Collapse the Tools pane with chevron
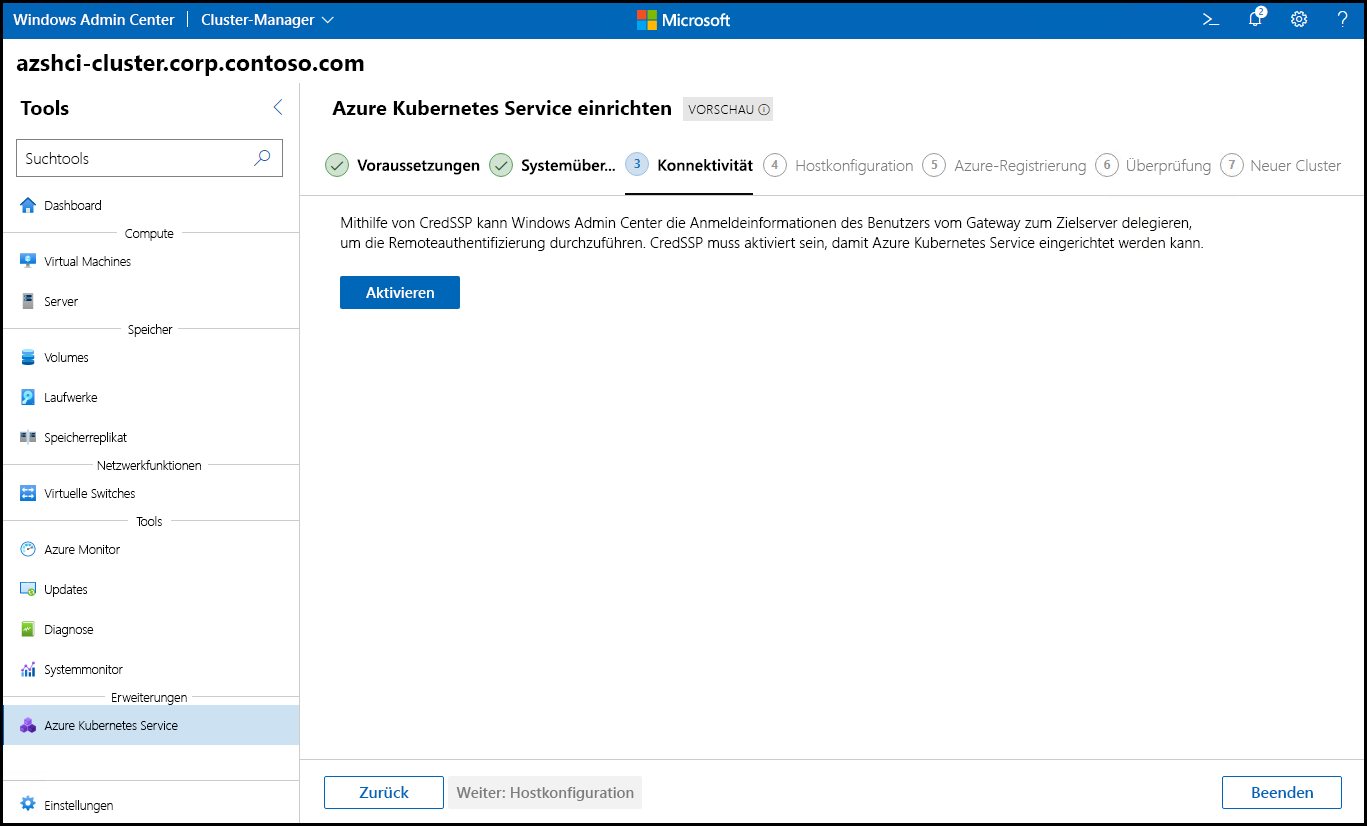This screenshot has height=826, width=1367. click(x=278, y=107)
